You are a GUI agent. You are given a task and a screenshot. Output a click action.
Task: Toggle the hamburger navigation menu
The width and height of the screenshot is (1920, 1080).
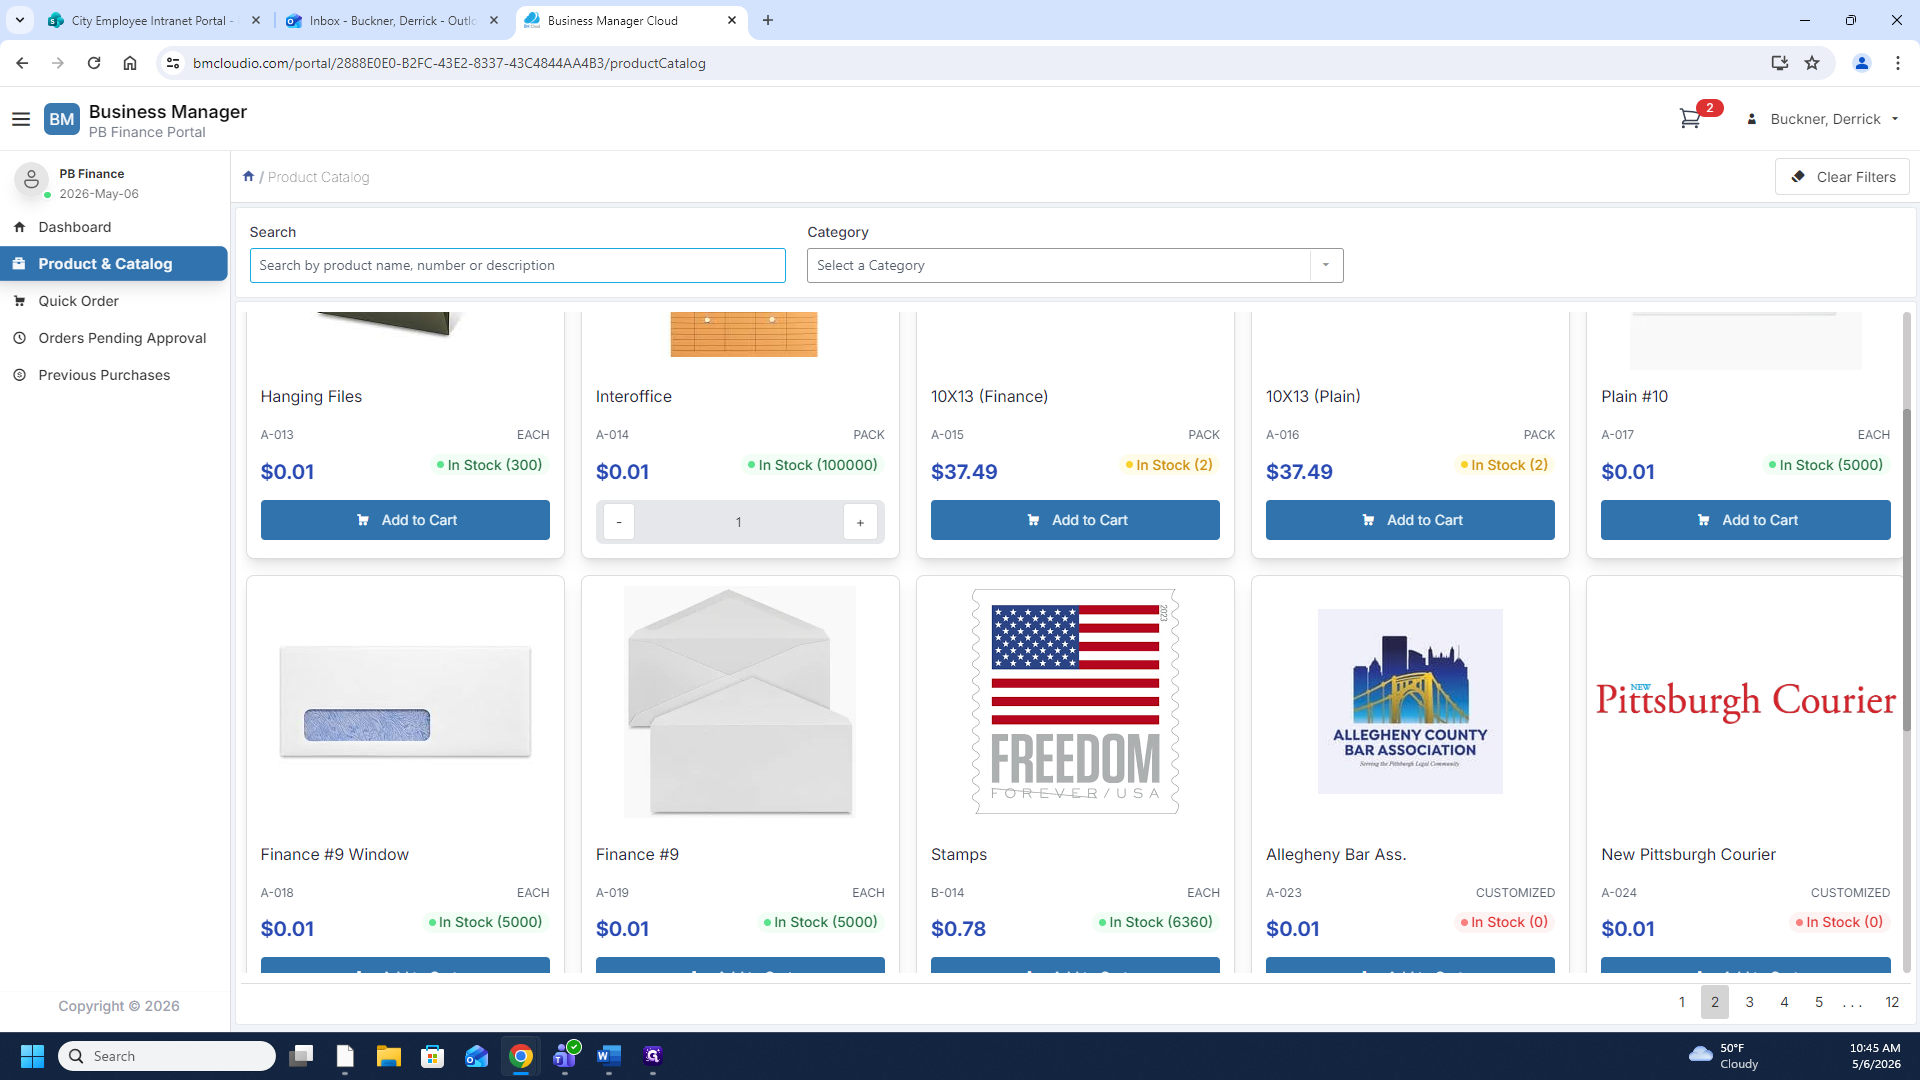pyautogui.click(x=21, y=119)
